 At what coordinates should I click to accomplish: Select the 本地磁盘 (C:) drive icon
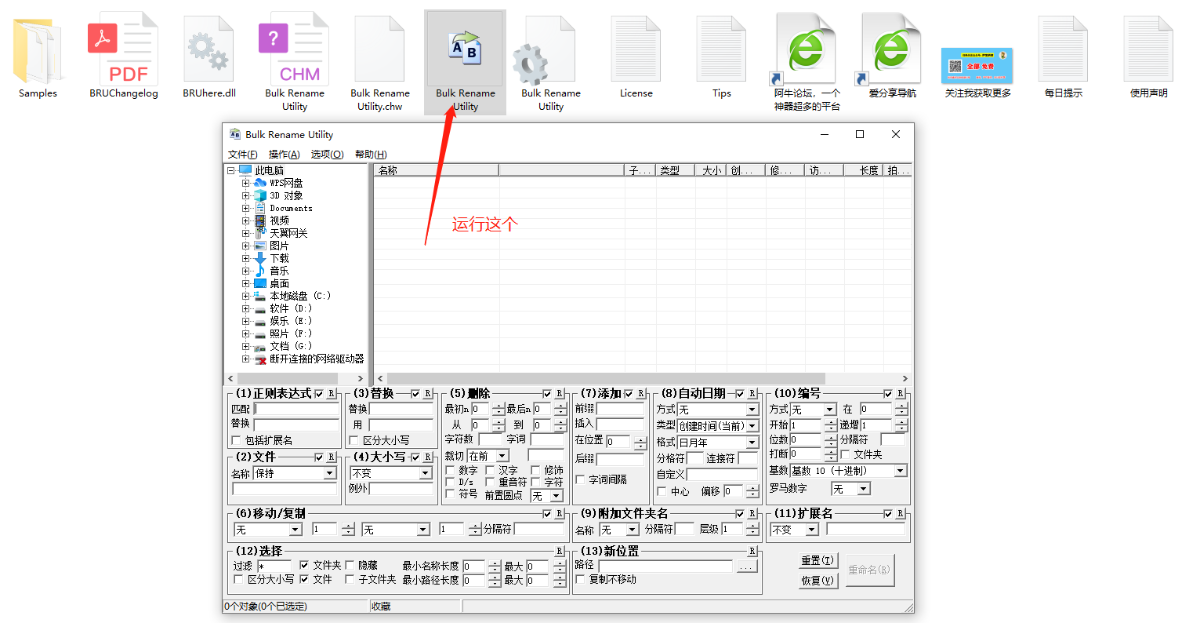point(260,296)
